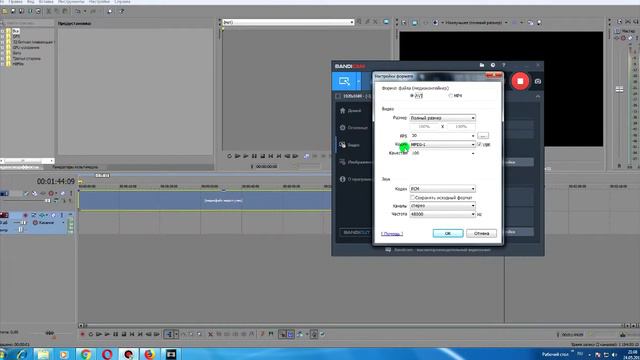640x360 pixels.
Task: Open Opera from the taskbar
Action: click(x=107, y=354)
